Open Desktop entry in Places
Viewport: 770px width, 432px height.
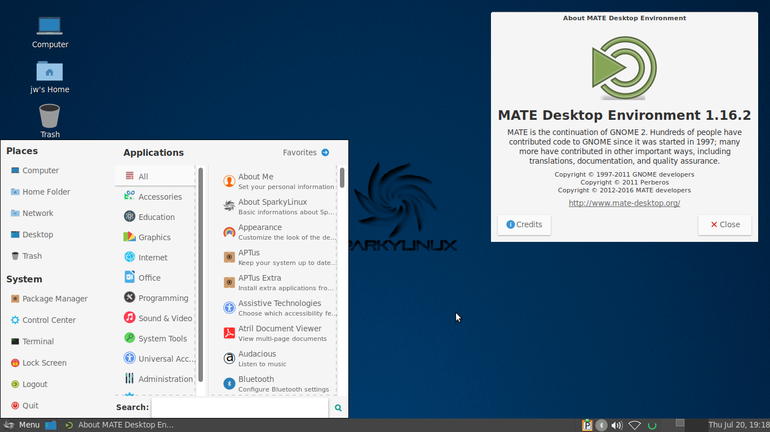click(x=32, y=234)
